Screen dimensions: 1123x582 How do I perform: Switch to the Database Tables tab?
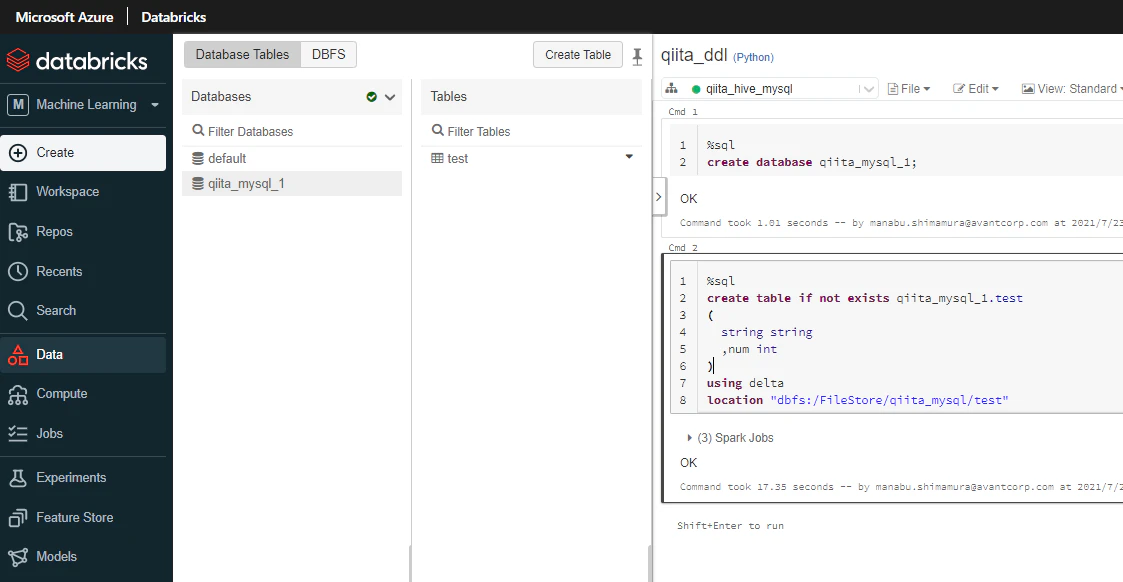point(242,54)
